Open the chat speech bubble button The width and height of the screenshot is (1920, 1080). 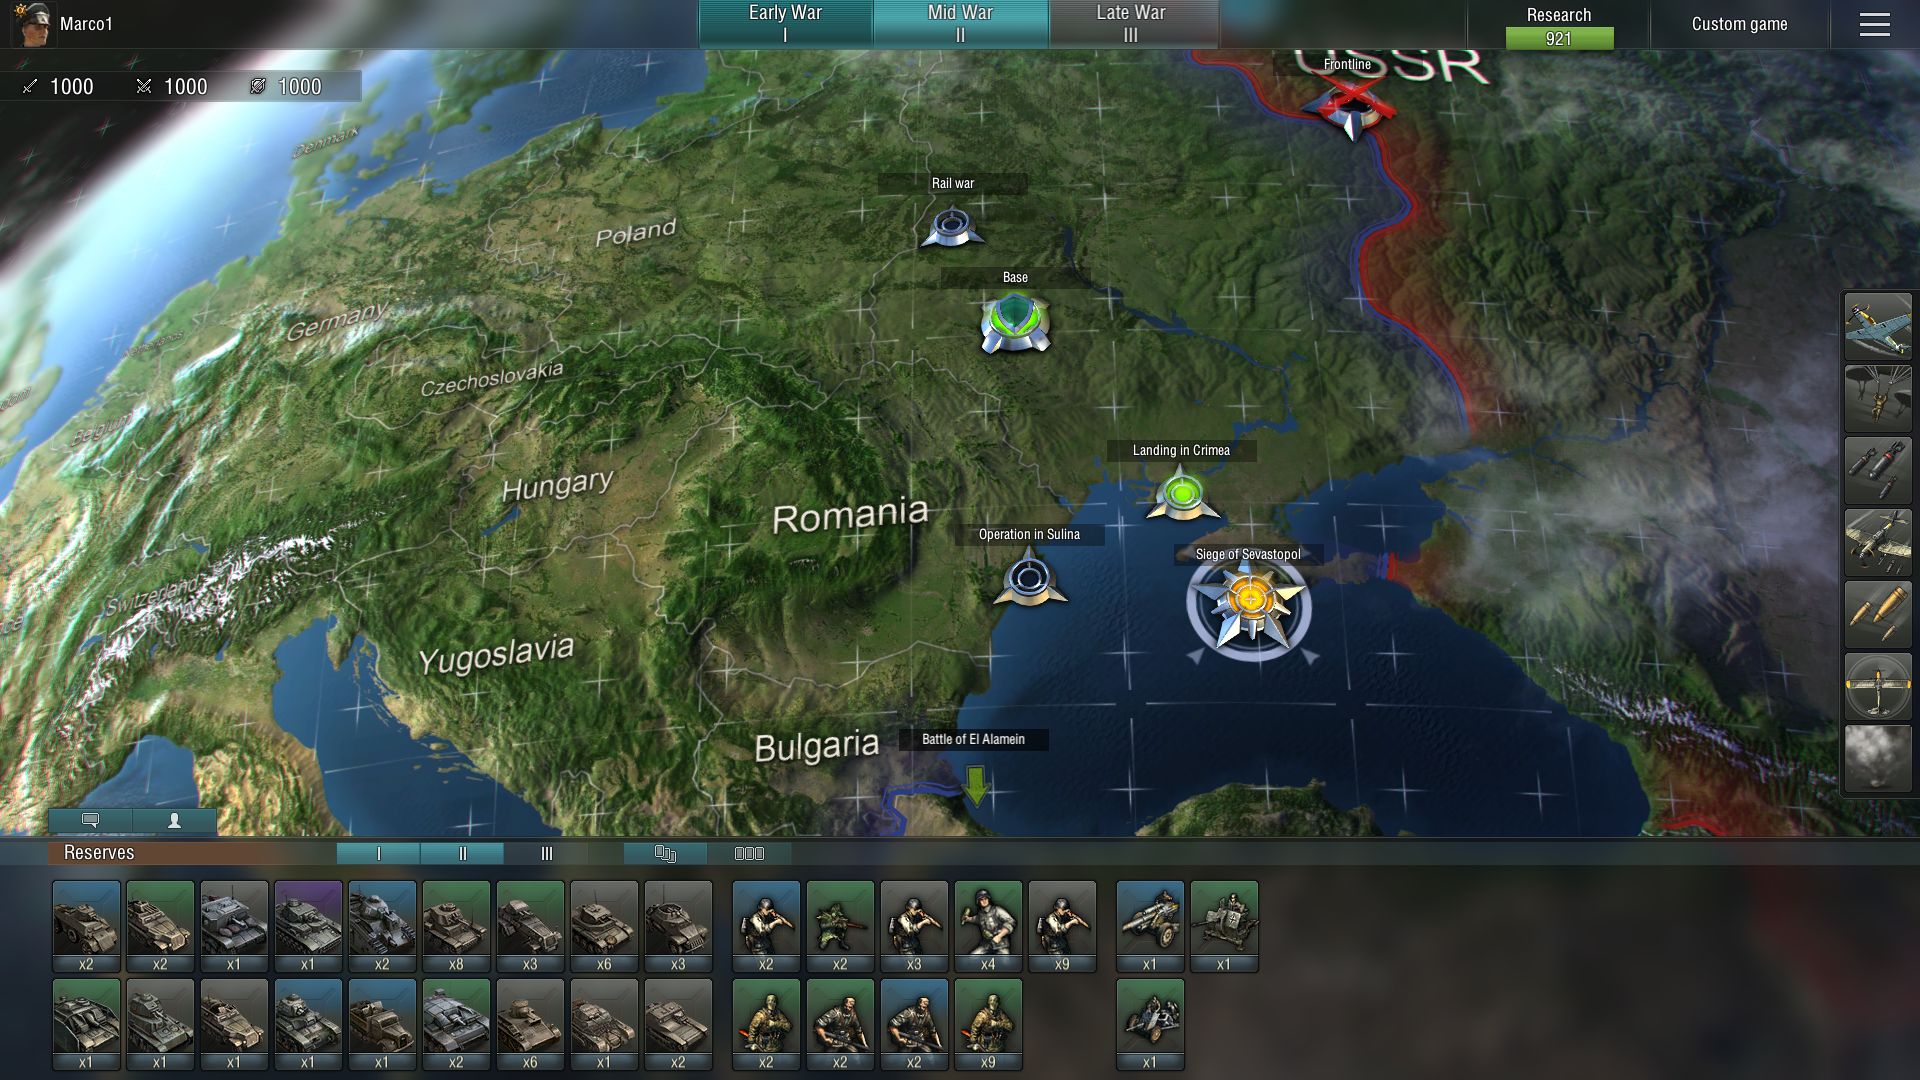click(90, 820)
